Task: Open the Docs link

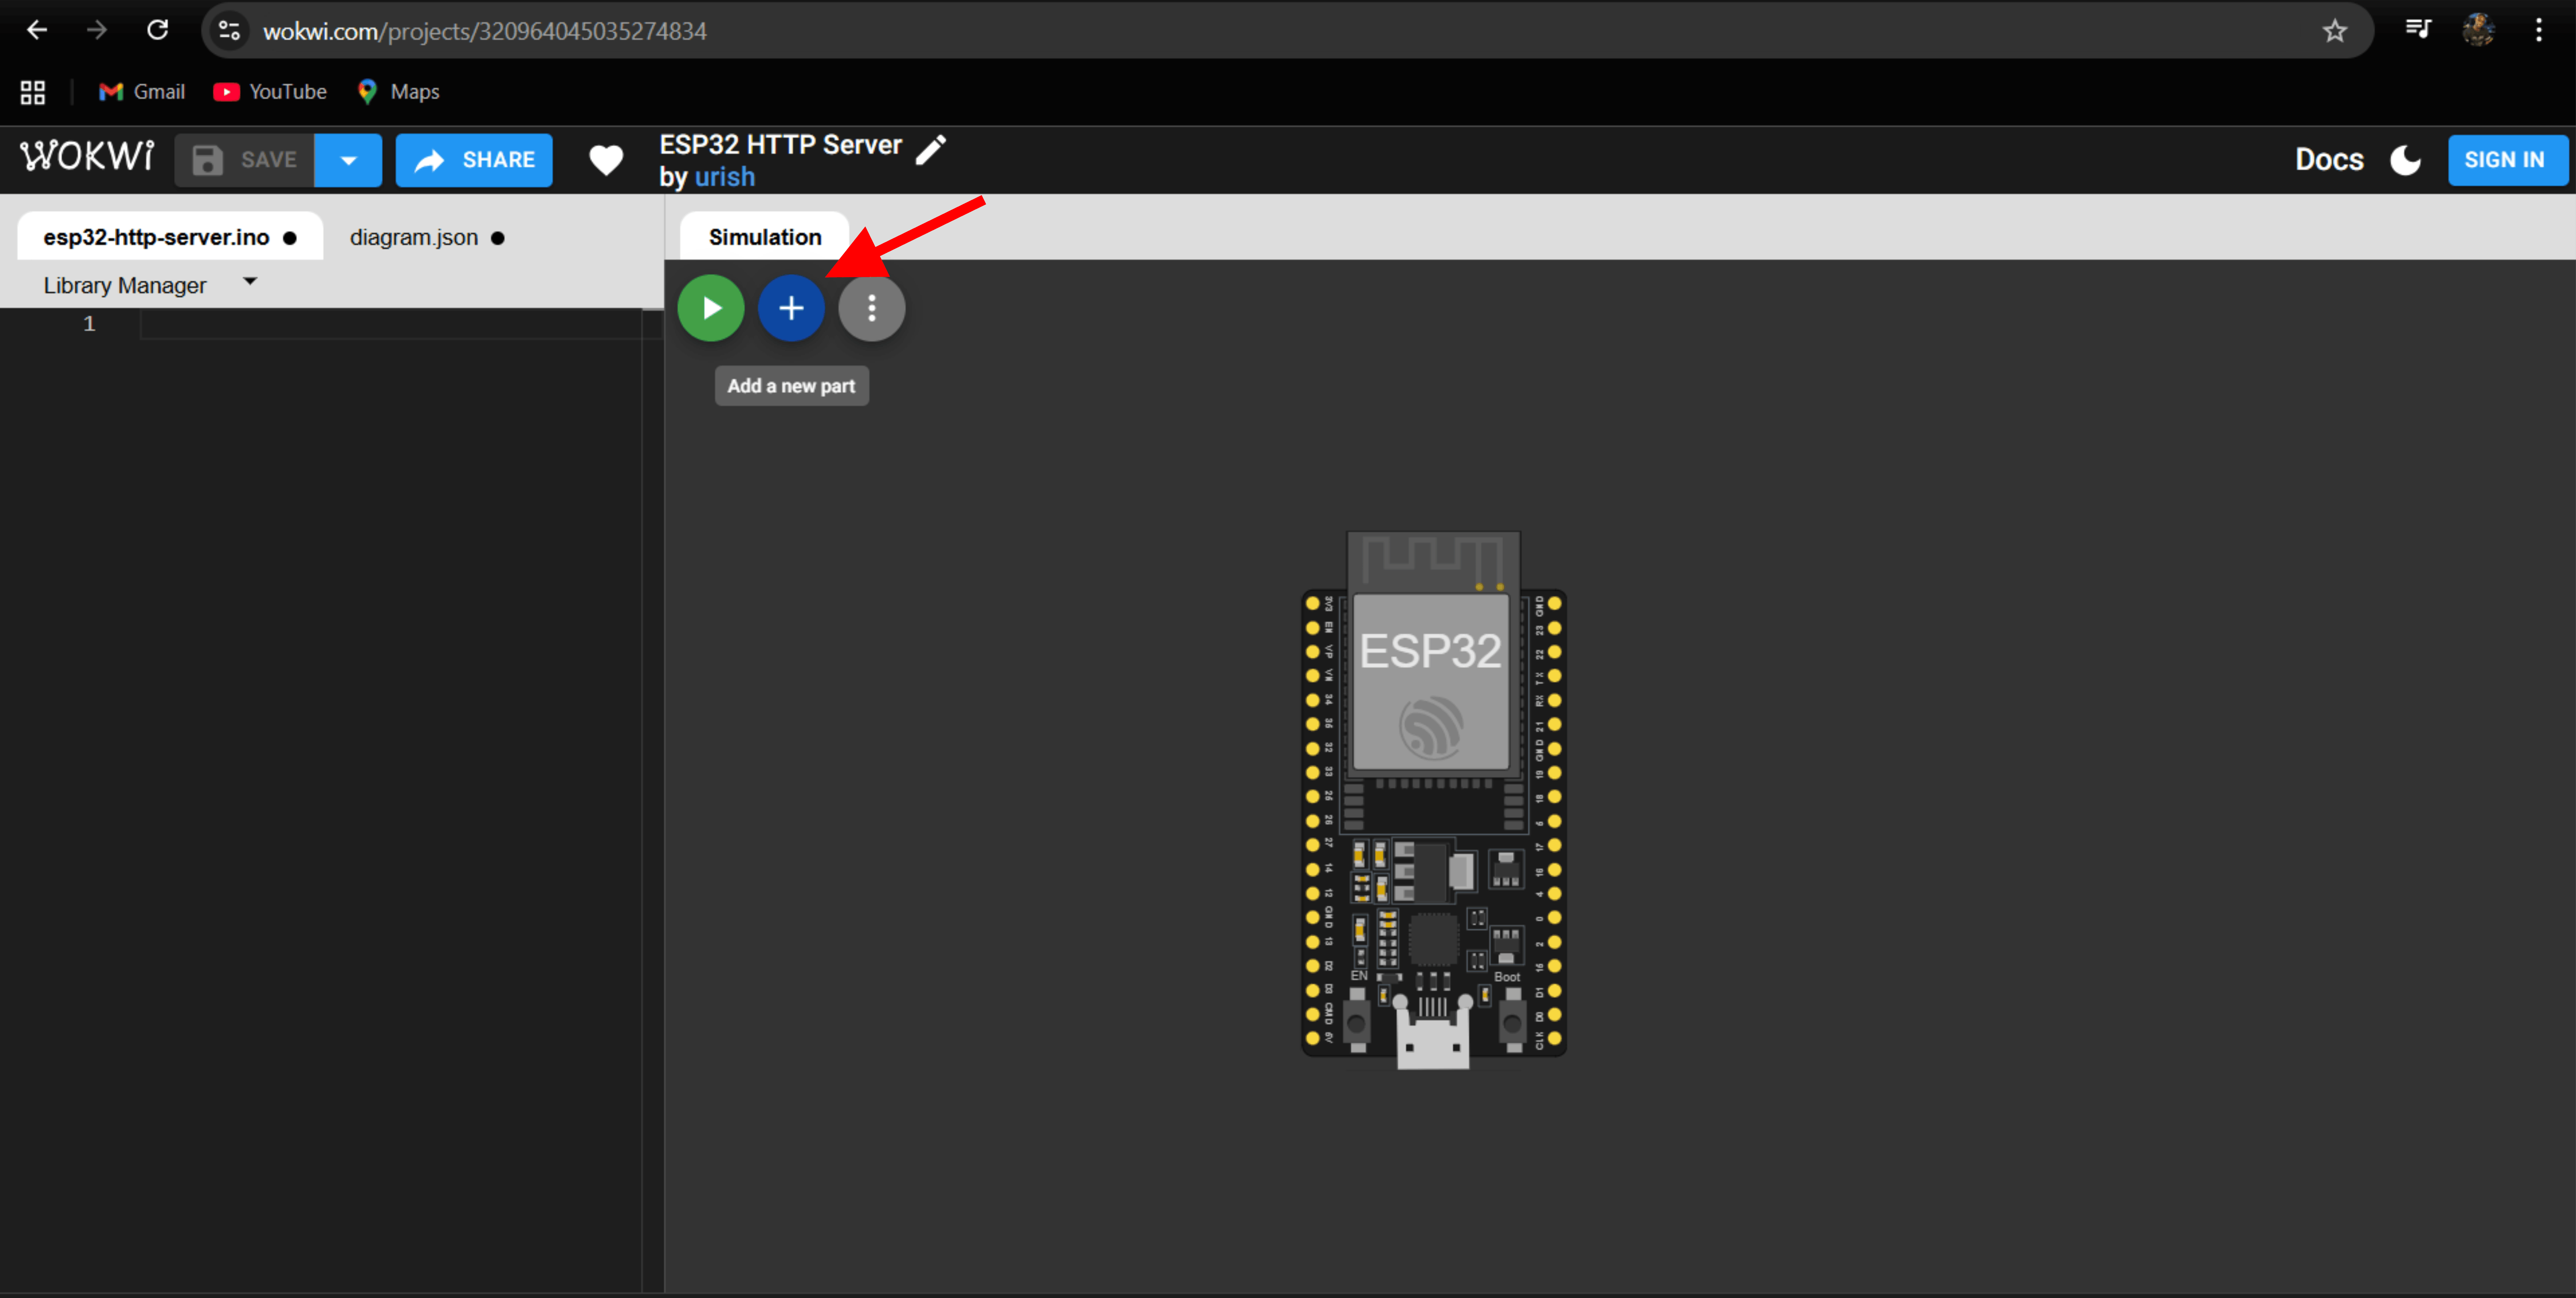Action: (2329, 160)
